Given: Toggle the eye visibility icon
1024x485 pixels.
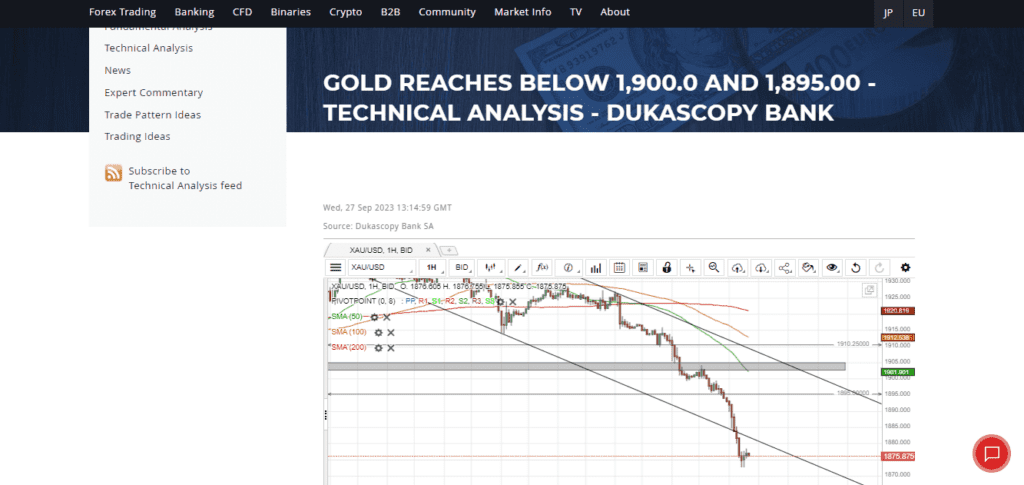Looking at the screenshot, I should [831, 268].
